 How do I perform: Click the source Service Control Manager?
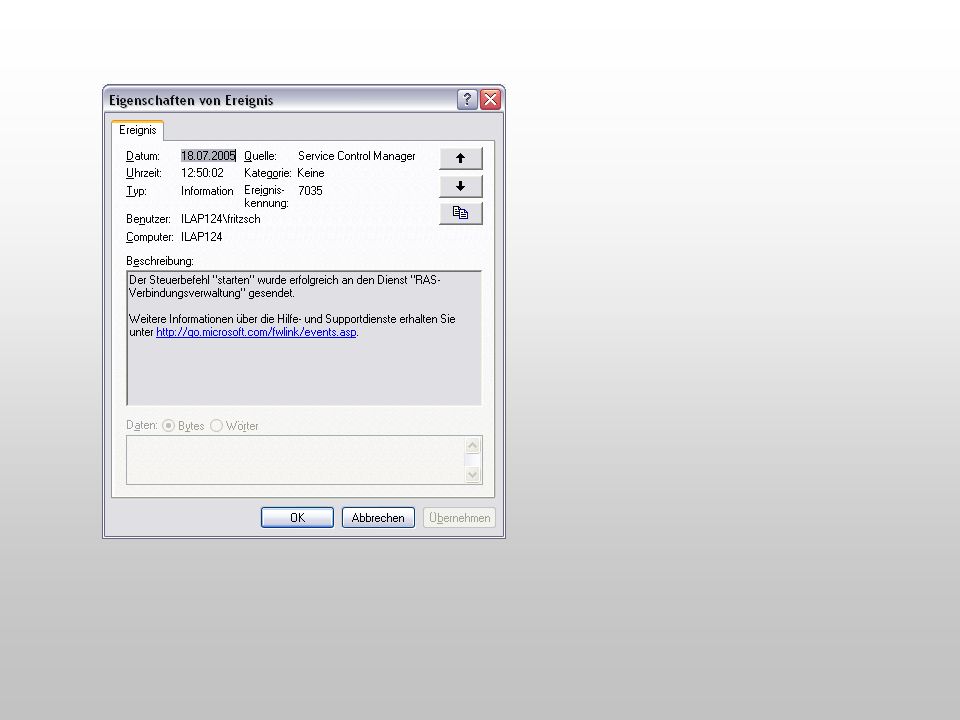tap(356, 156)
